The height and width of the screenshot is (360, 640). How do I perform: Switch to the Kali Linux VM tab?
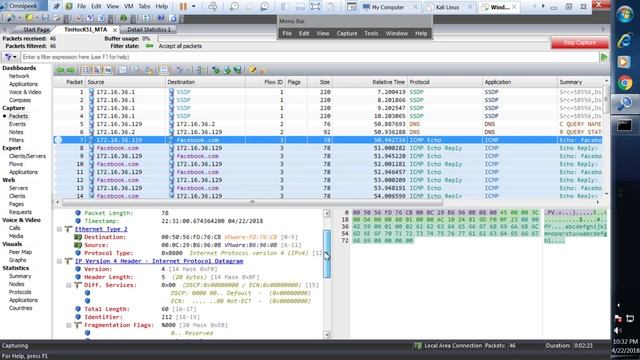(447, 7)
